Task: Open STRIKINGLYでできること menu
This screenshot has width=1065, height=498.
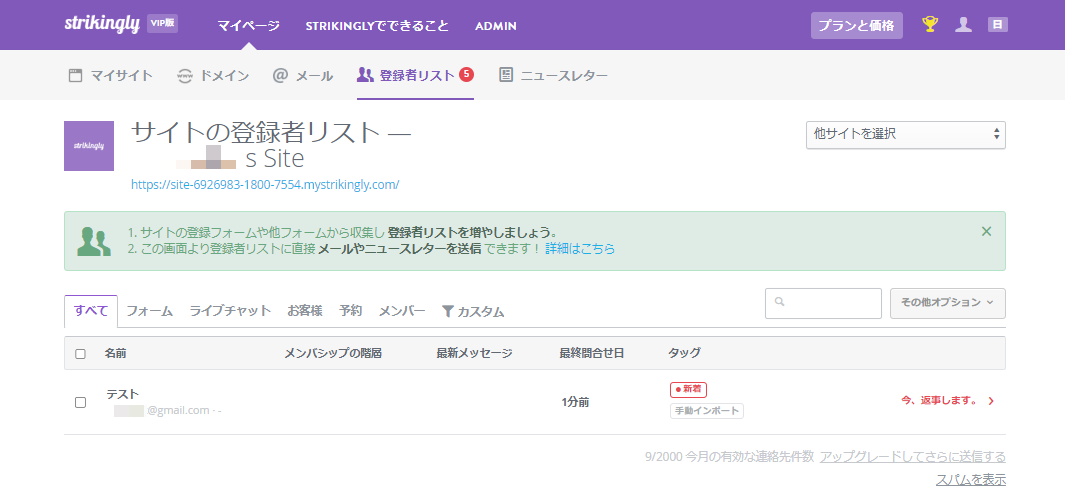Action: pos(377,26)
